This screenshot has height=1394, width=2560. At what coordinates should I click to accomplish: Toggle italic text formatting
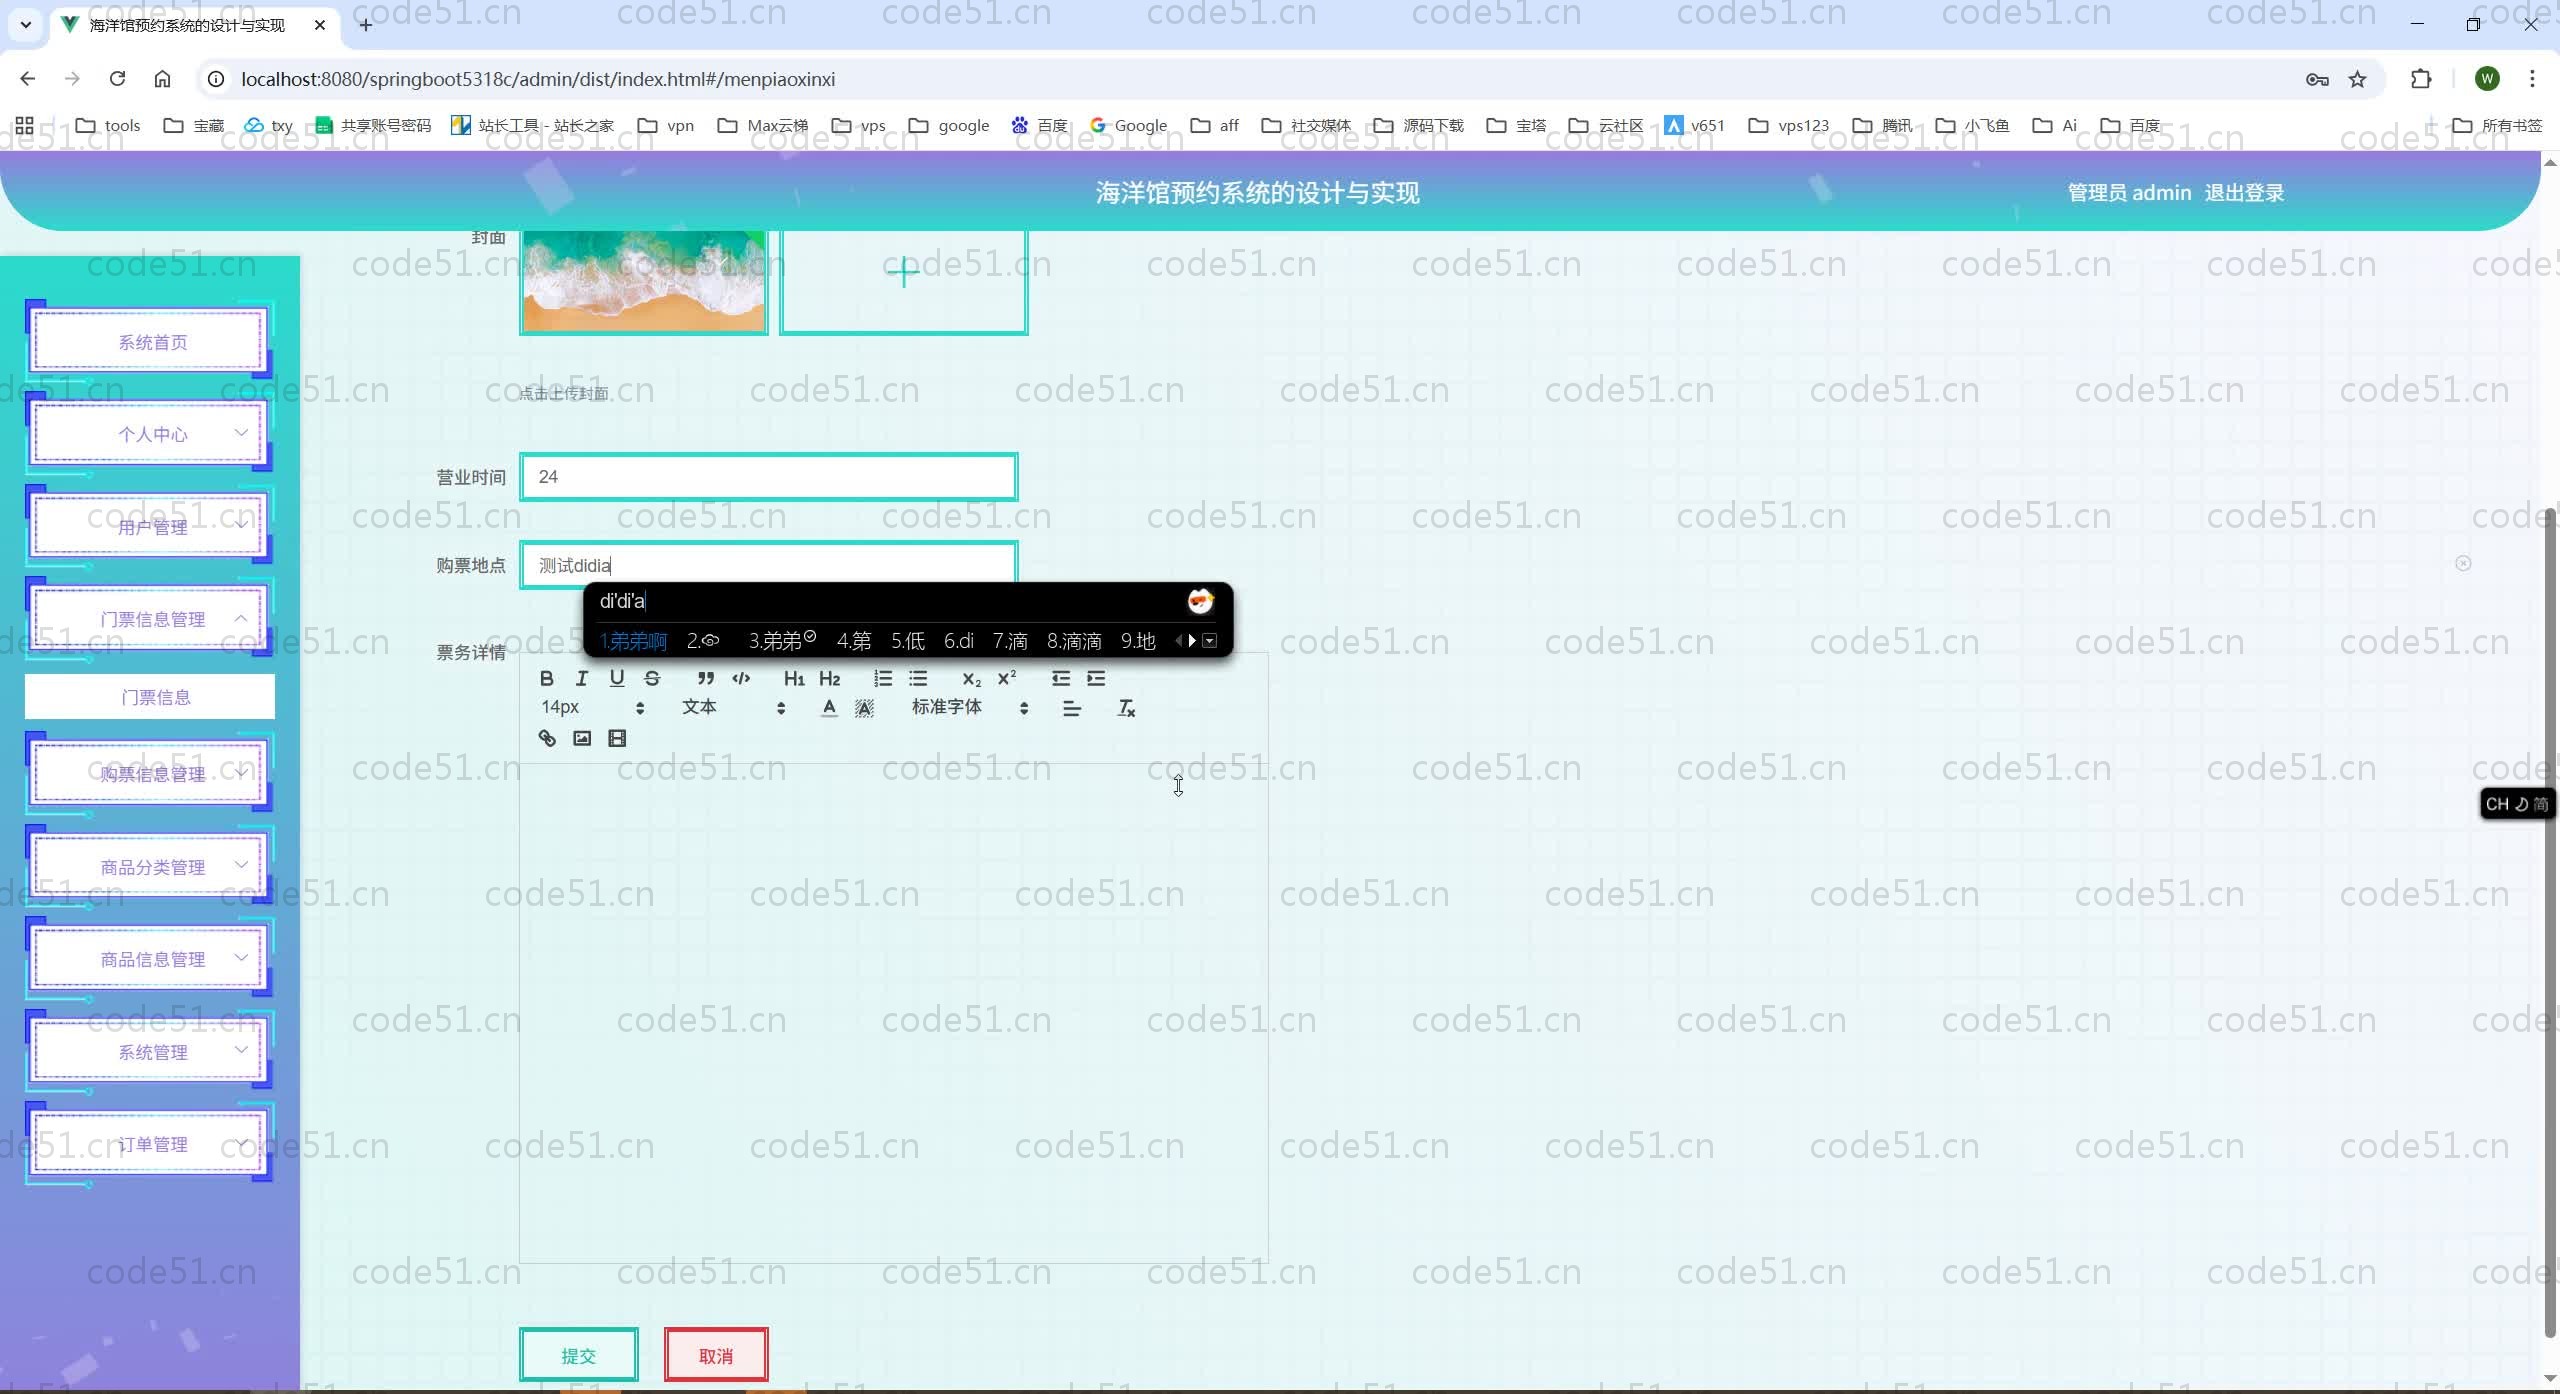point(581,678)
